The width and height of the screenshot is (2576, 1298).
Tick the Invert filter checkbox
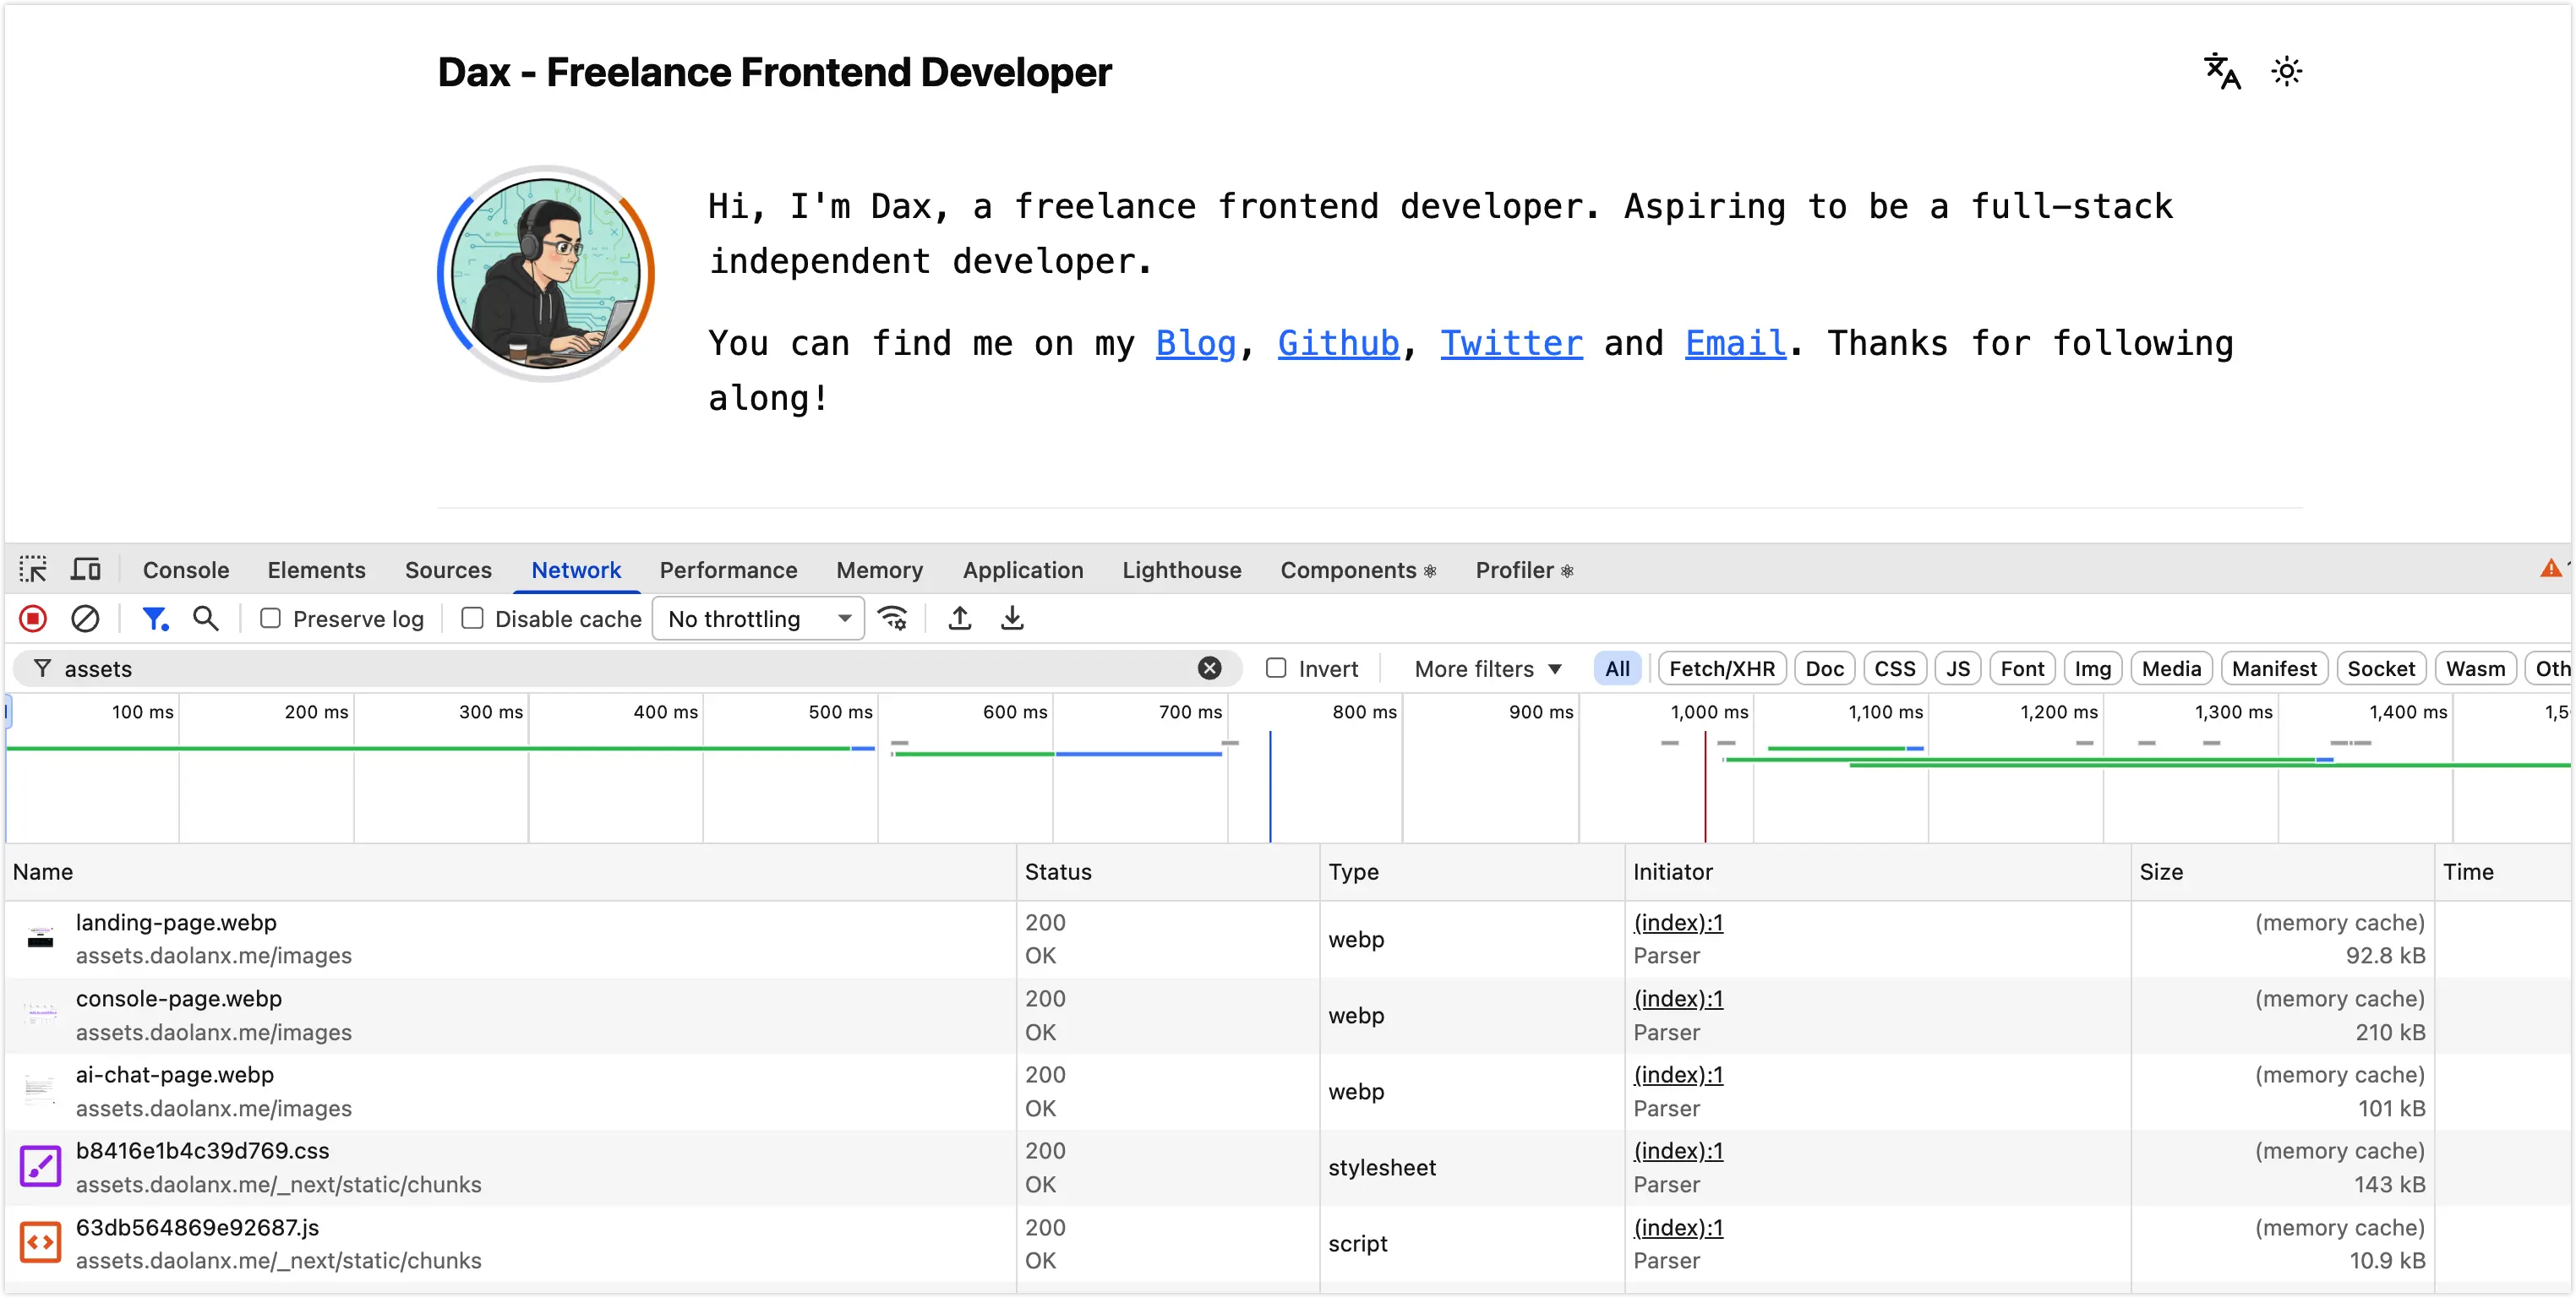(1276, 668)
